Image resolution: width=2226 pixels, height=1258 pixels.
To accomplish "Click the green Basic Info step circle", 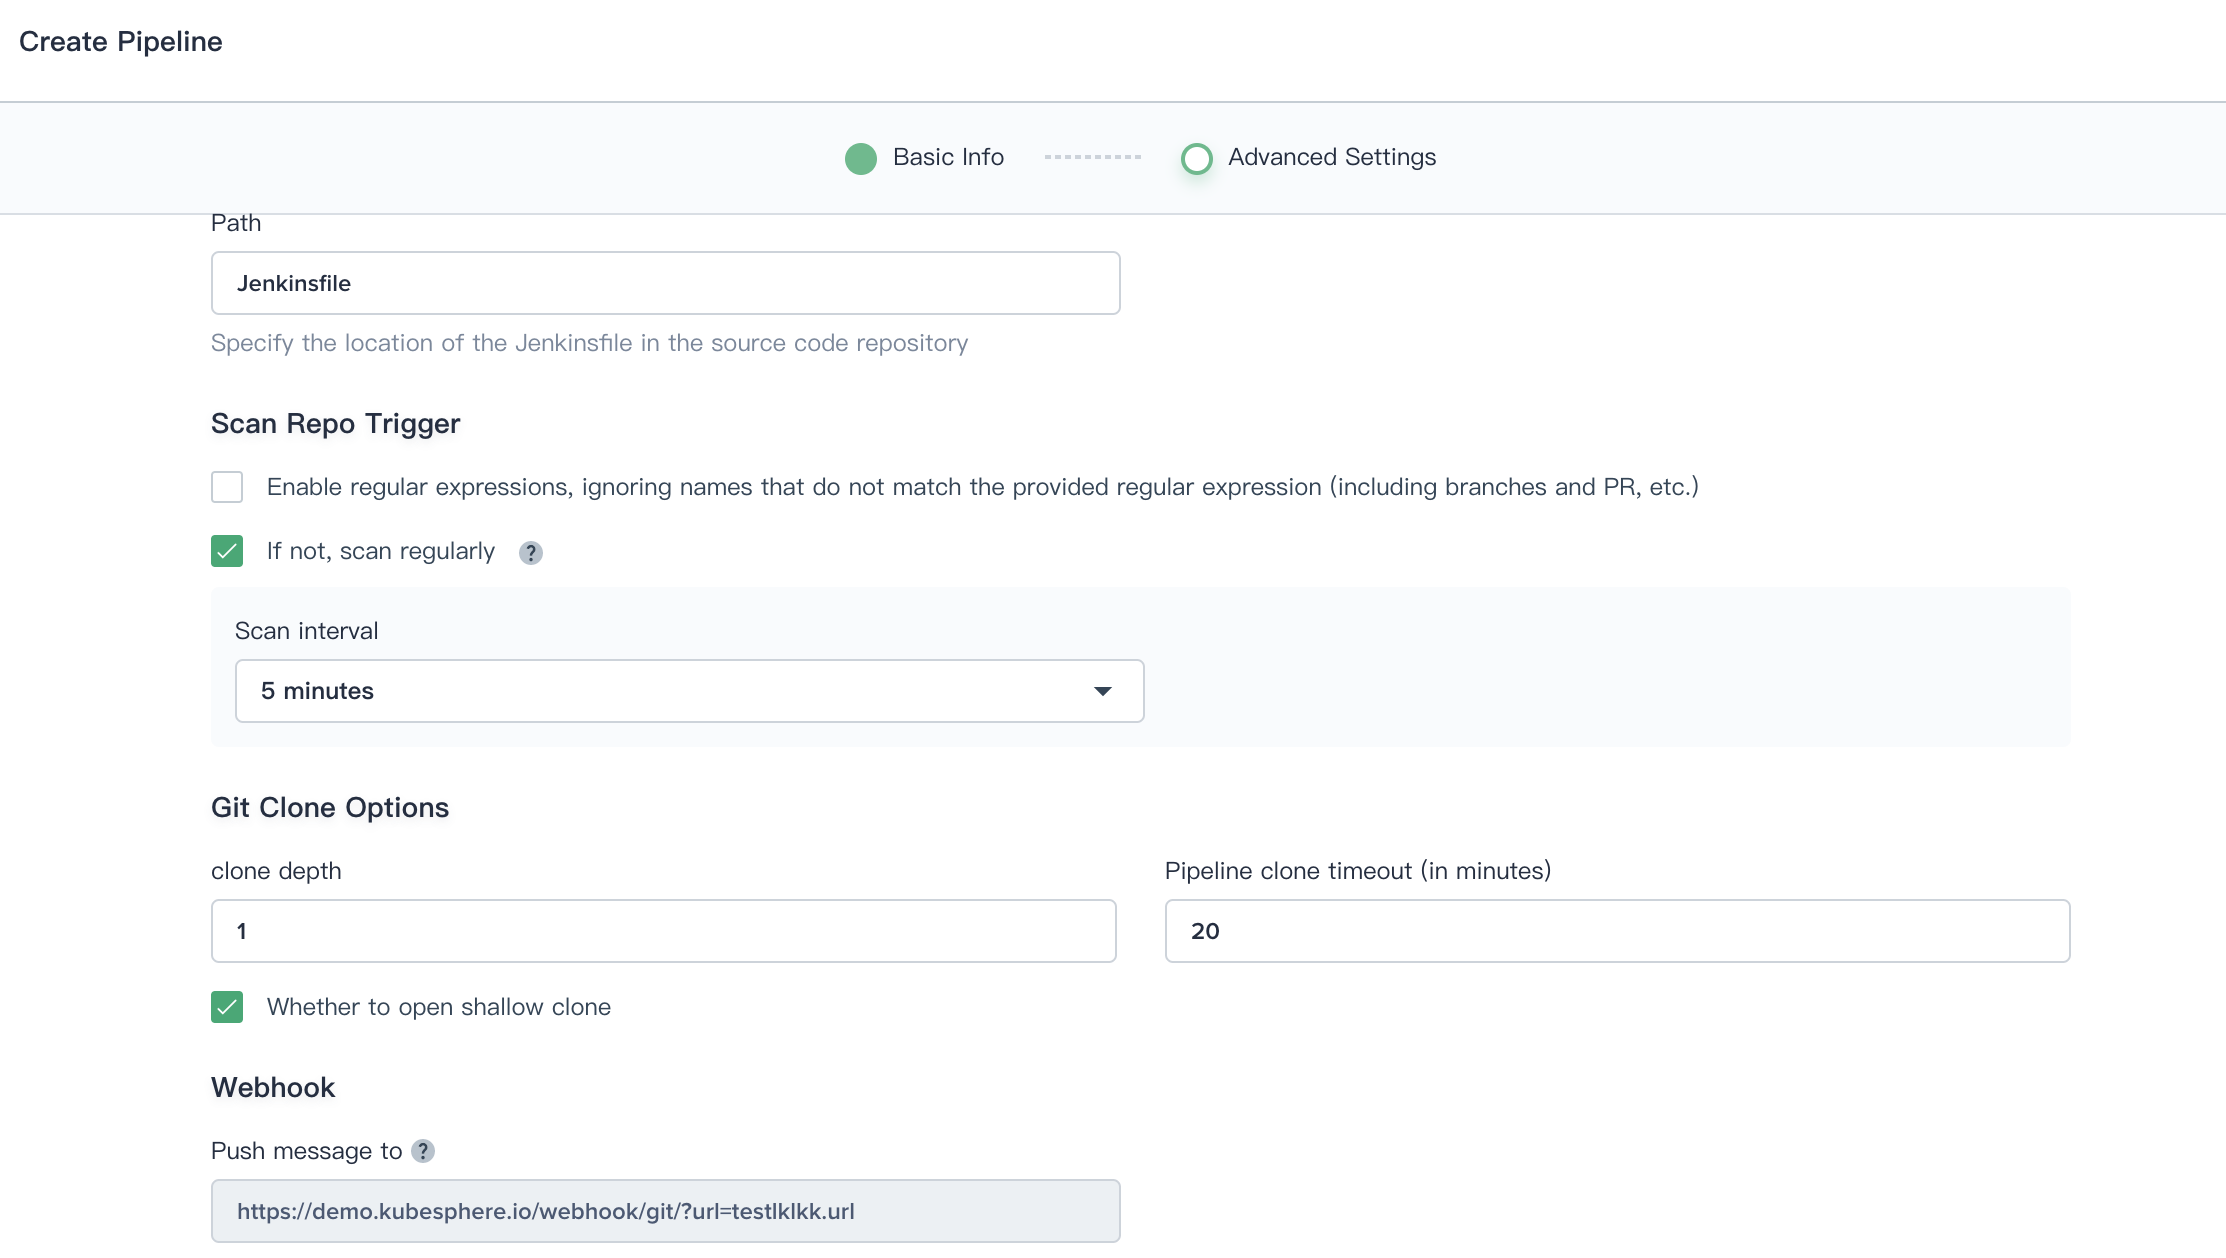I will [x=860, y=158].
